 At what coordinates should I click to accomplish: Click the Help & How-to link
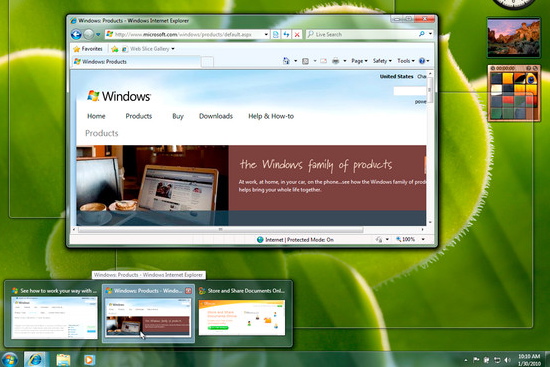click(271, 116)
